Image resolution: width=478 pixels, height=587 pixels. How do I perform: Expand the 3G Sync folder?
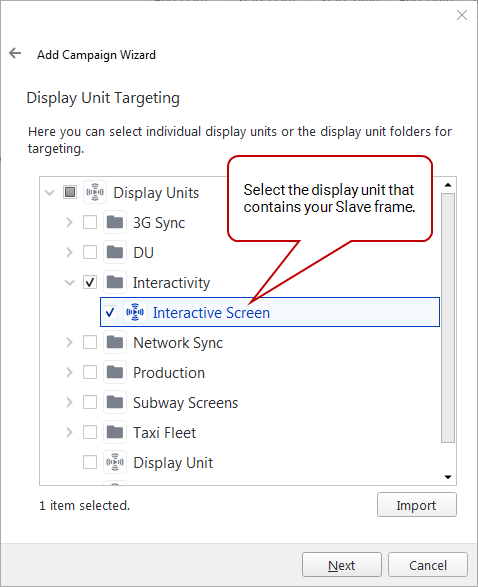tap(69, 222)
